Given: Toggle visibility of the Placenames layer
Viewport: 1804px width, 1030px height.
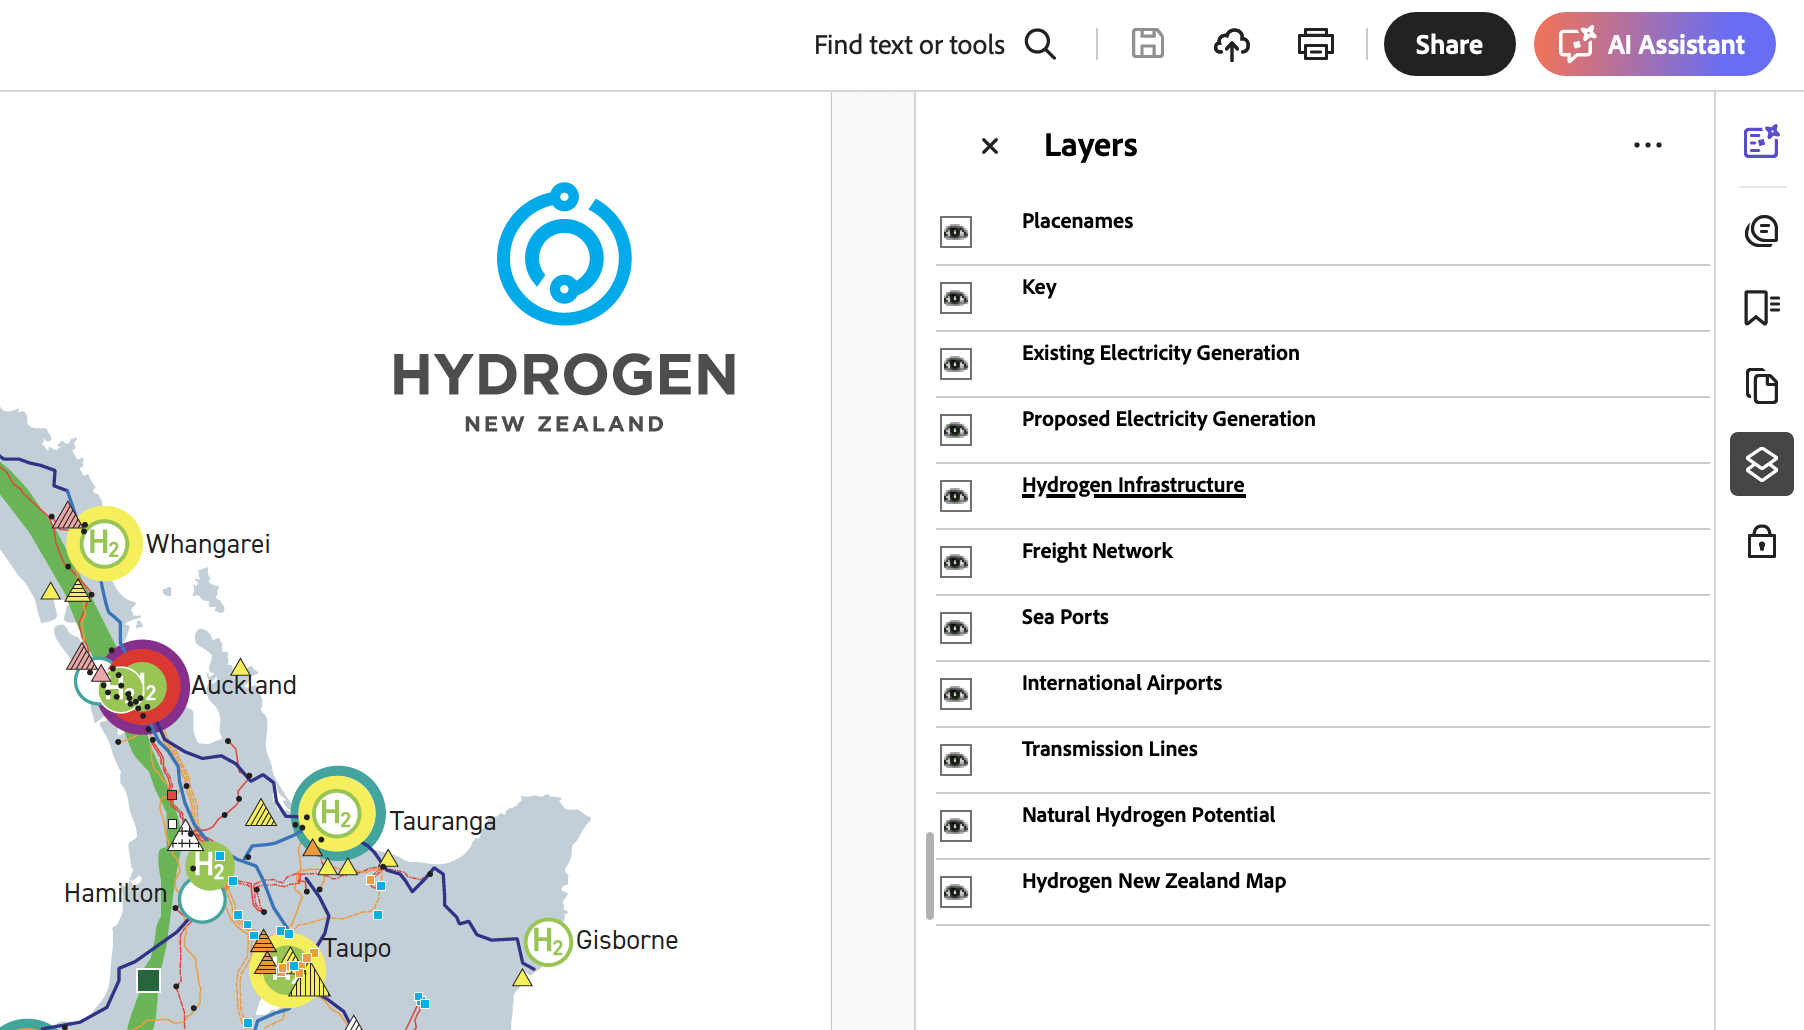Looking at the screenshot, I should [x=955, y=231].
